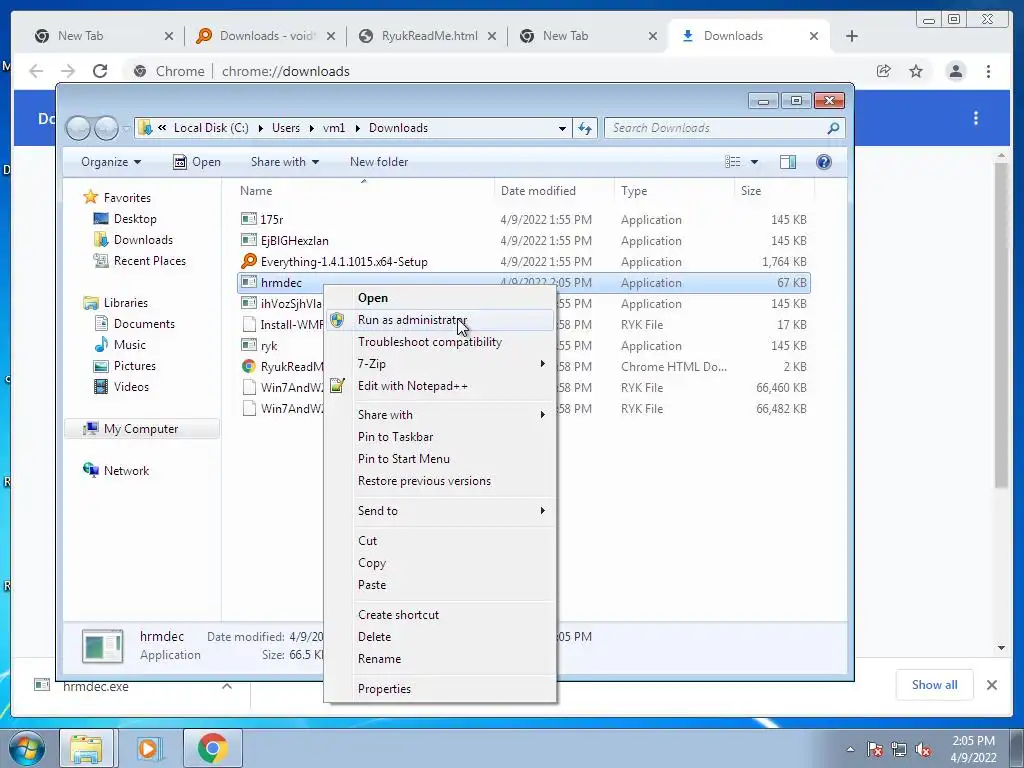1024x768 pixels.
Task: Click the Explorer forward navigation arrow
Action: pyautogui.click(x=106, y=128)
